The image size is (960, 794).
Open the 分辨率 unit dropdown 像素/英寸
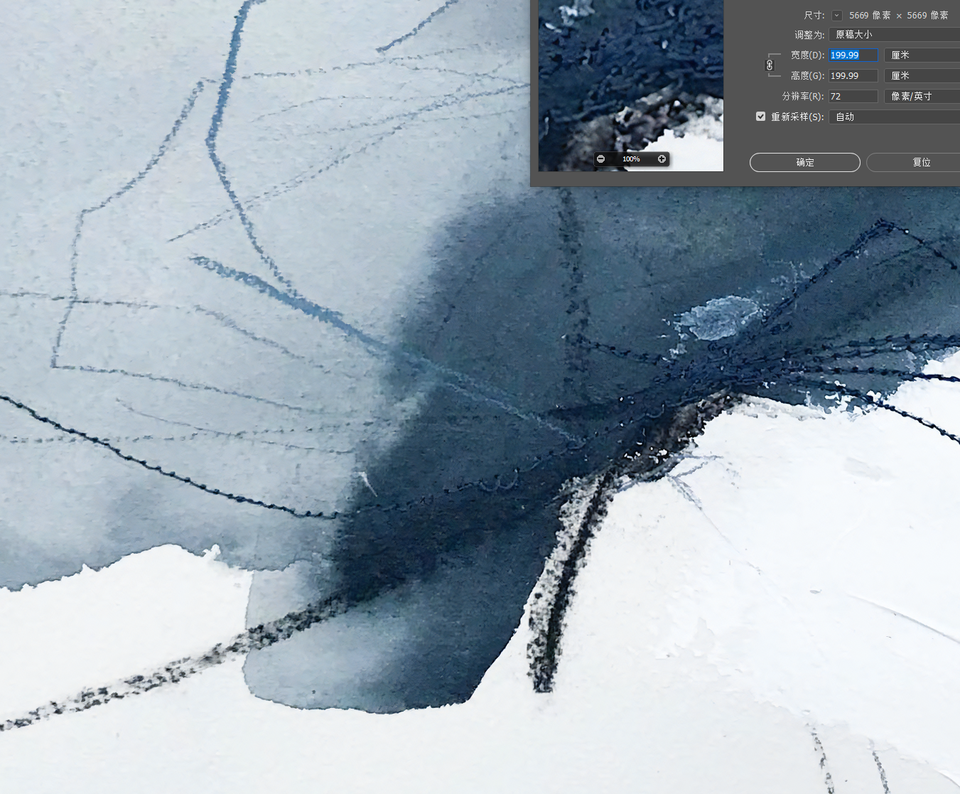(922, 96)
